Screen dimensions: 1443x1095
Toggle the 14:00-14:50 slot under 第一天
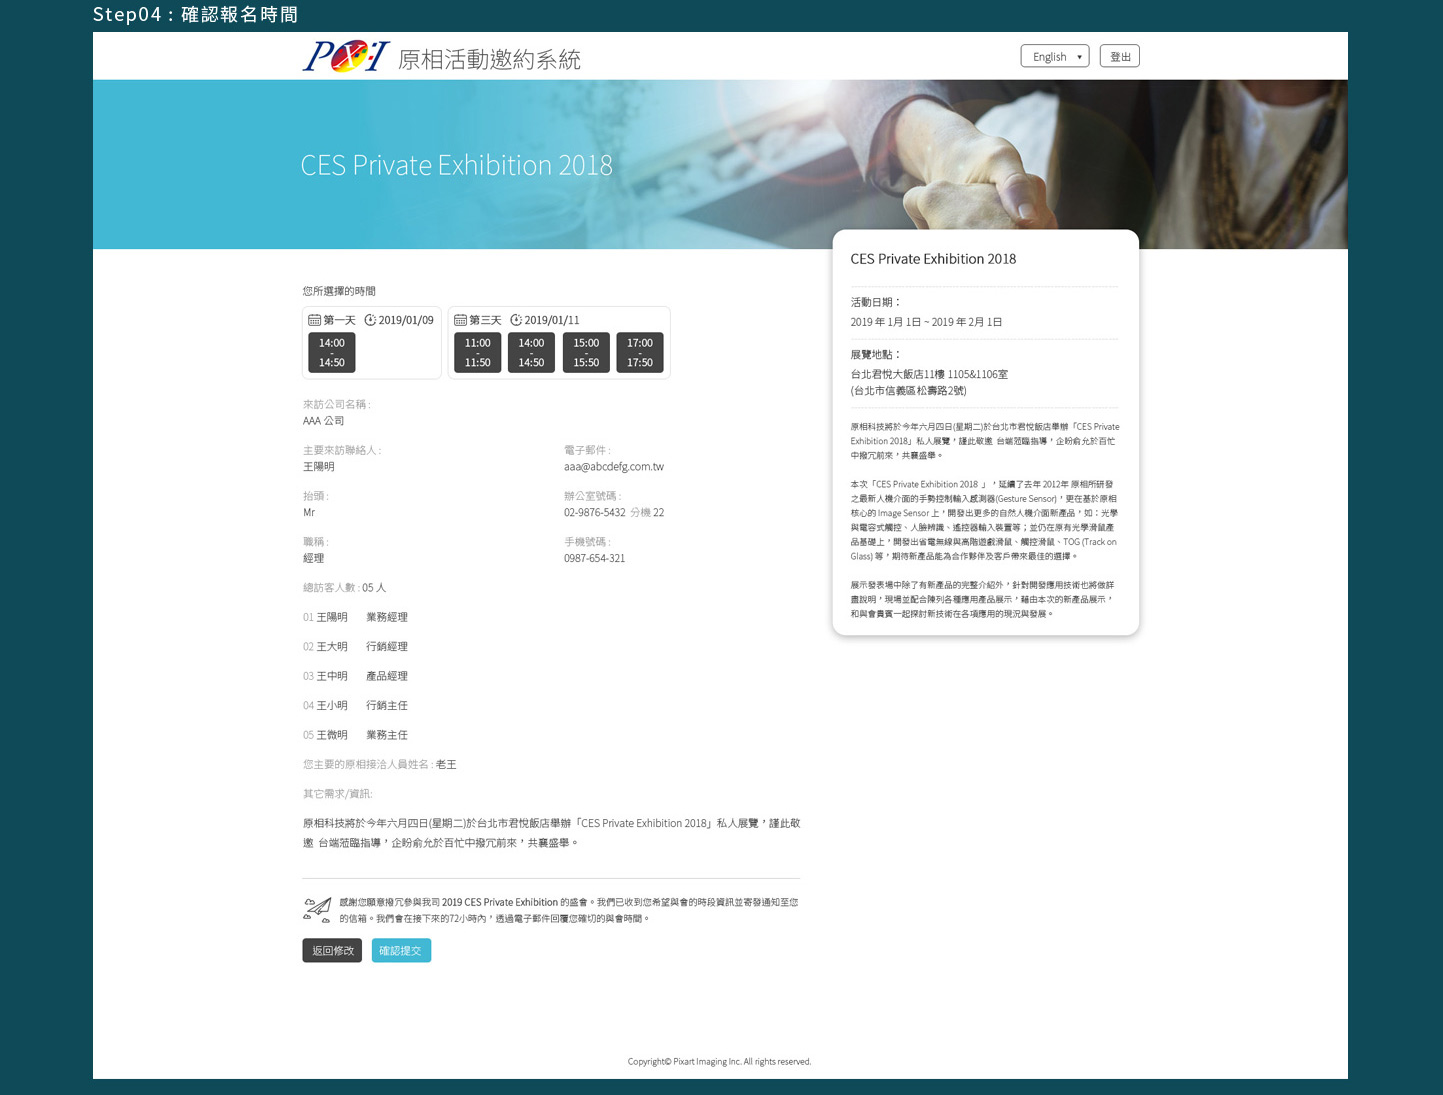[331, 352]
